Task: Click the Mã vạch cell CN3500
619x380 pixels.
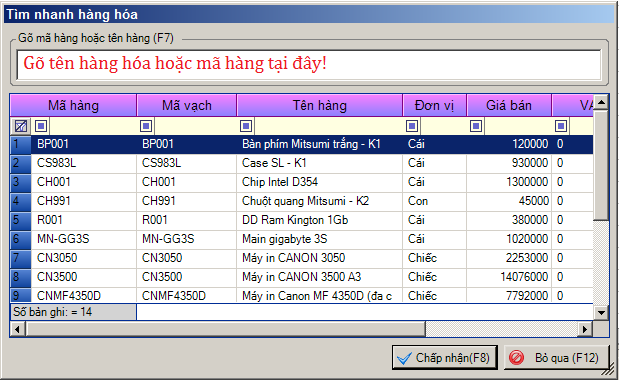Action: pos(187,277)
